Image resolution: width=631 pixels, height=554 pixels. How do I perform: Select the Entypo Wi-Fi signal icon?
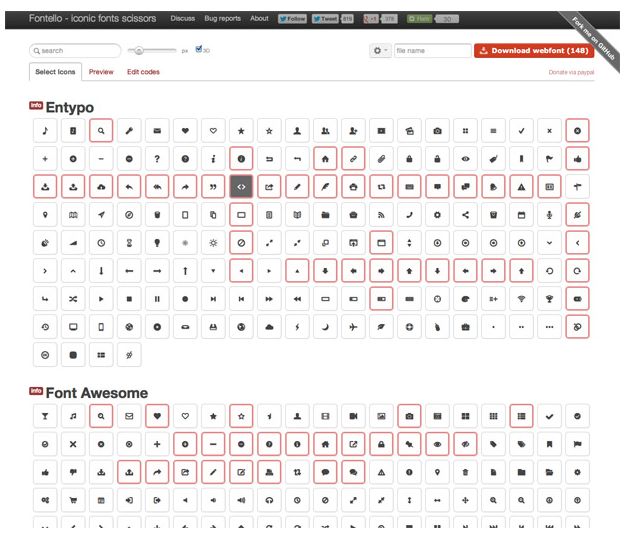pos(522,299)
